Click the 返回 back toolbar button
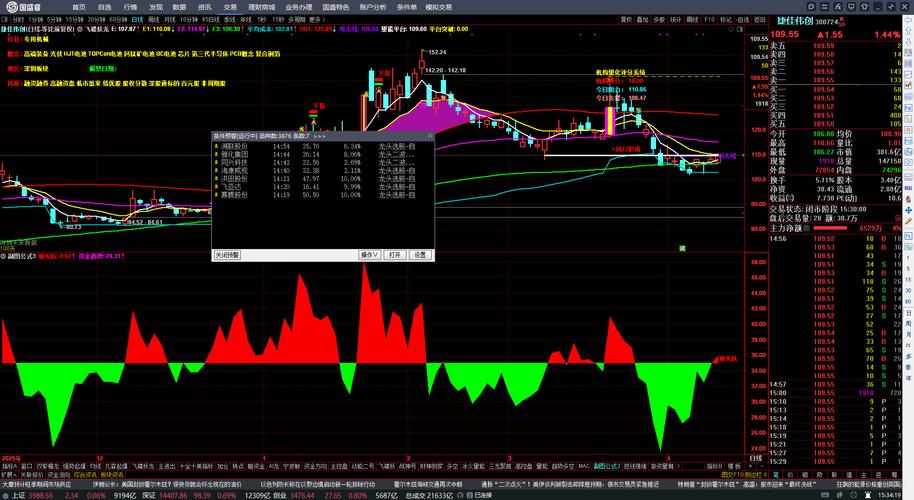The width and height of the screenshot is (914, 500). (760, 19)
